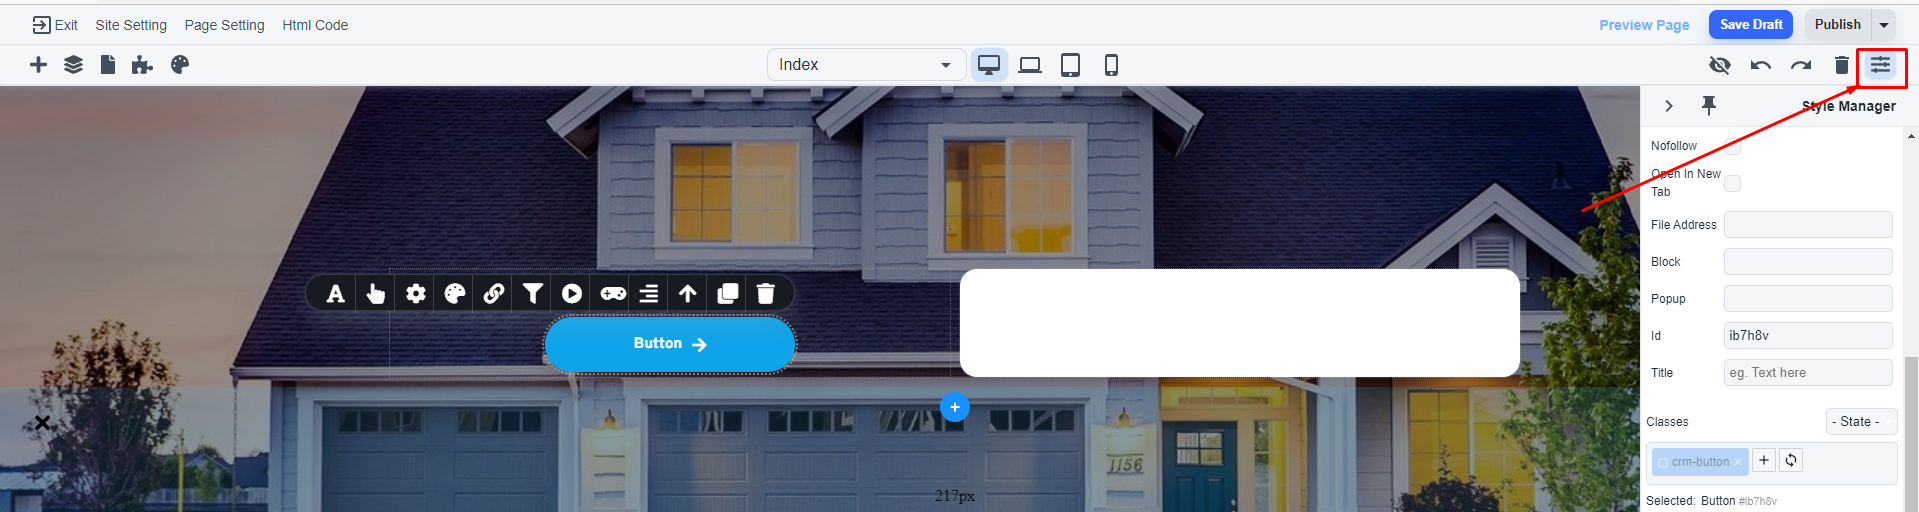Duplicate the selected button element
This screenshot has width=1919, height=512.
(x=727, y=293)
